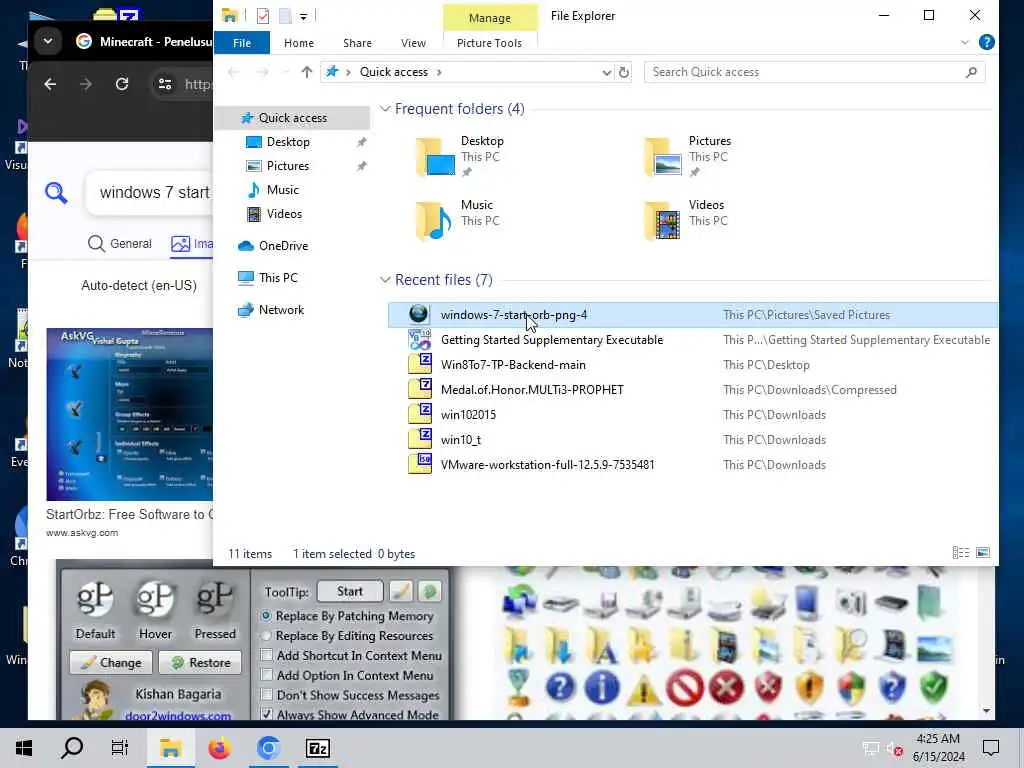Open the Windows Start menu

[x=24, y=748]
